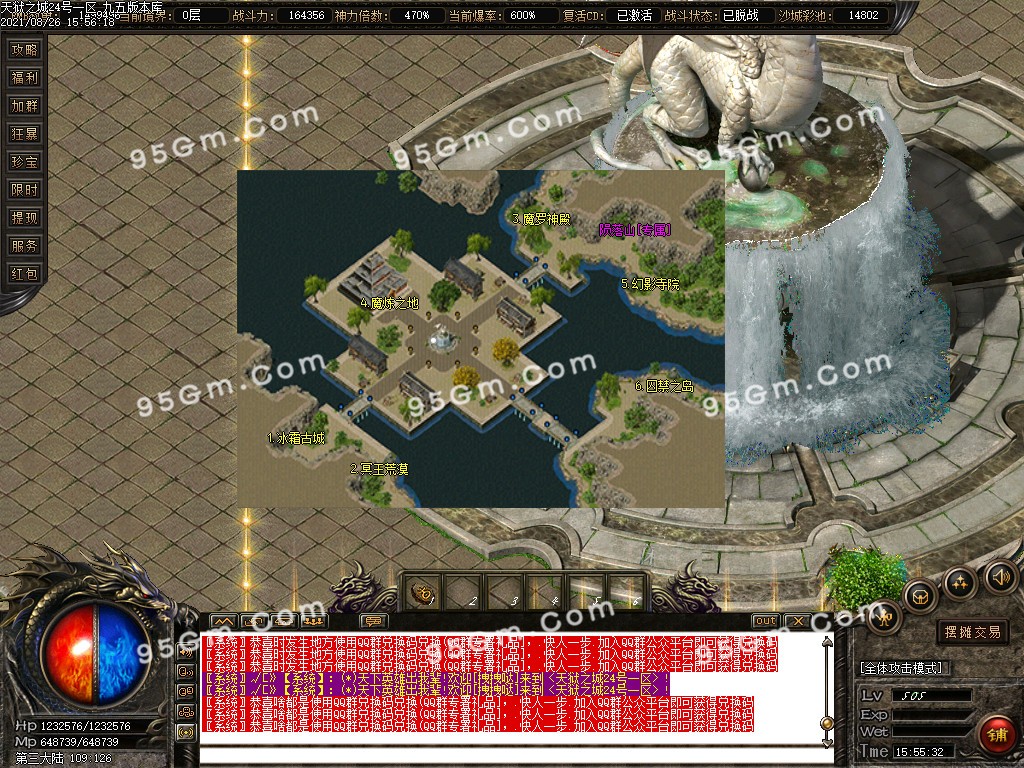
Task: Select empty quick slot 2
Action: (x=464, y=593)
